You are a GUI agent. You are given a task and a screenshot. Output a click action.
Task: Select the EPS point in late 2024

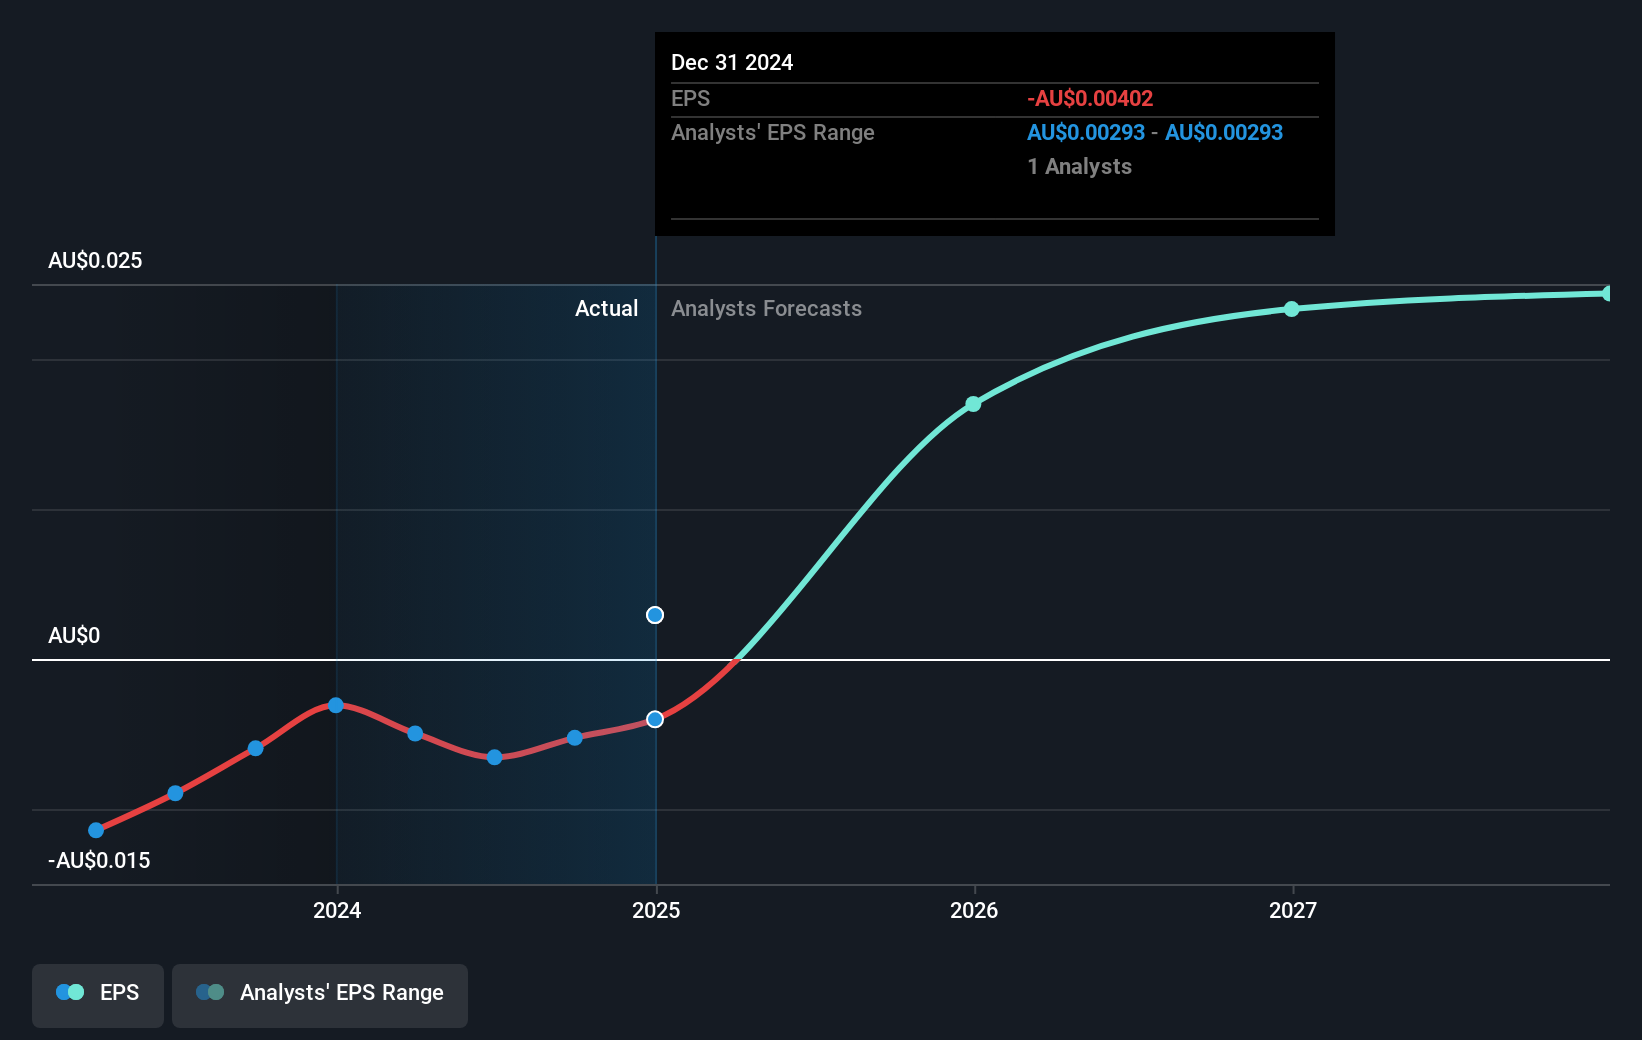575,738
